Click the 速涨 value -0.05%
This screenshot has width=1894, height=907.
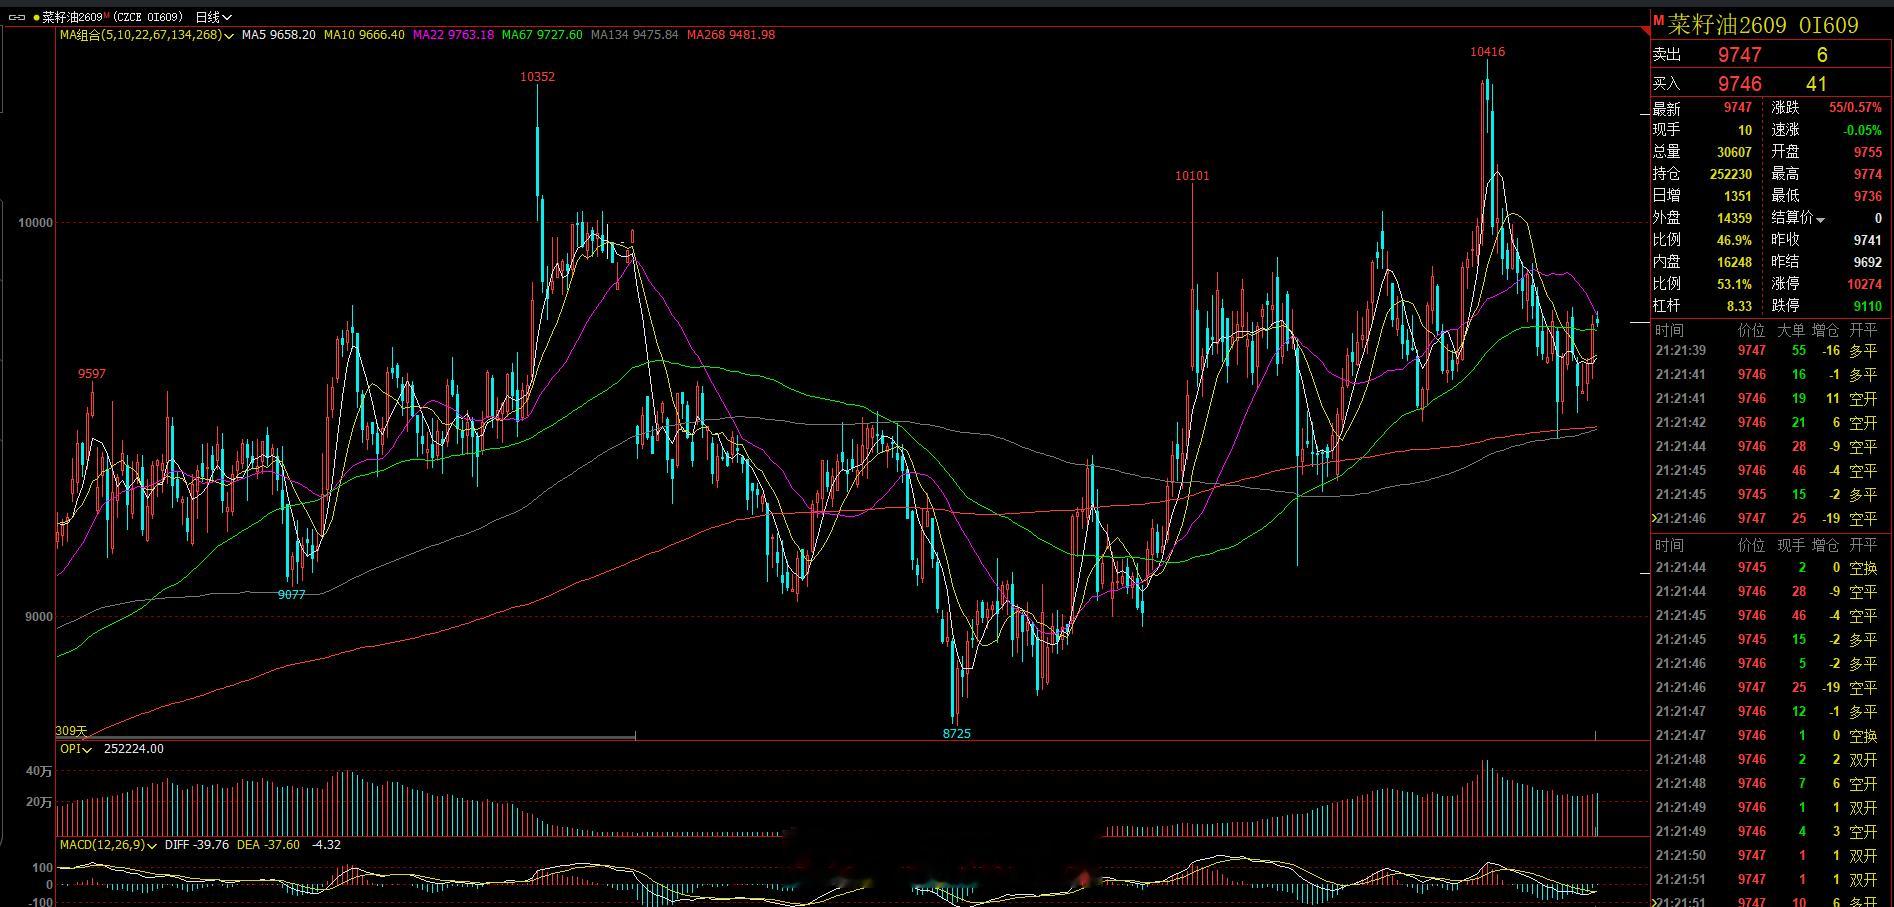pyautogui.click(x=1862, y=130)
